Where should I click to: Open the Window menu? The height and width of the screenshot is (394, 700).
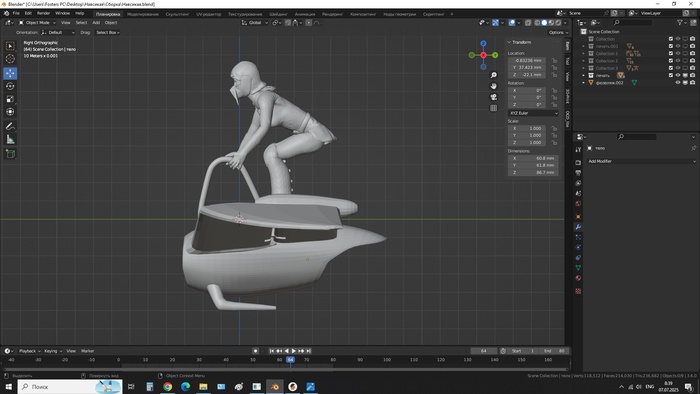[62, 13]
